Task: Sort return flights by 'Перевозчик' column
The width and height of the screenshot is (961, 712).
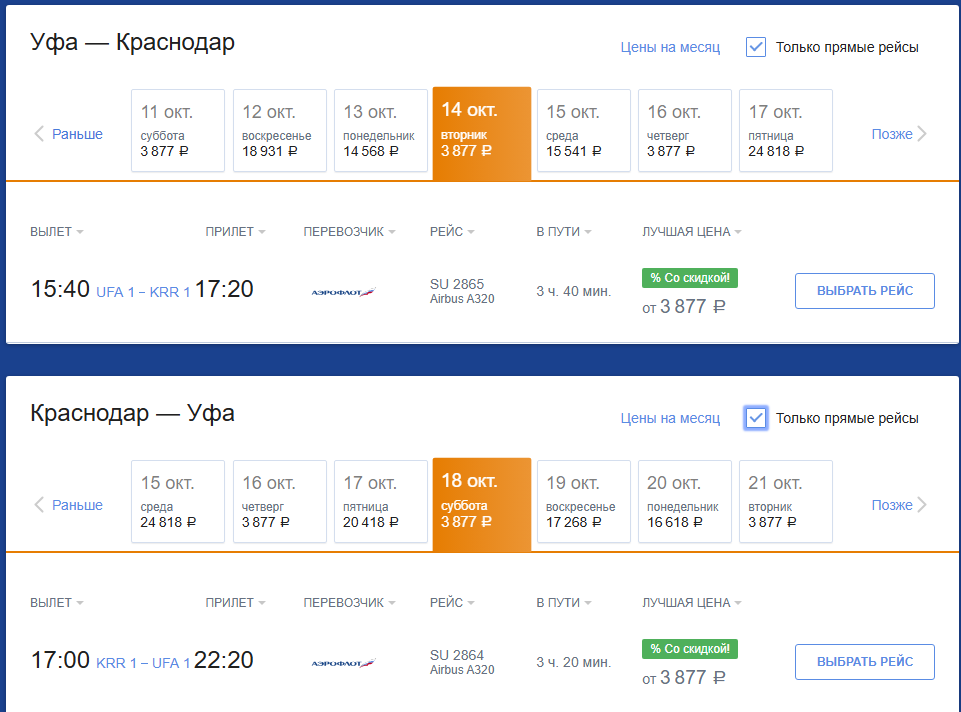Action: pos(349,603)
